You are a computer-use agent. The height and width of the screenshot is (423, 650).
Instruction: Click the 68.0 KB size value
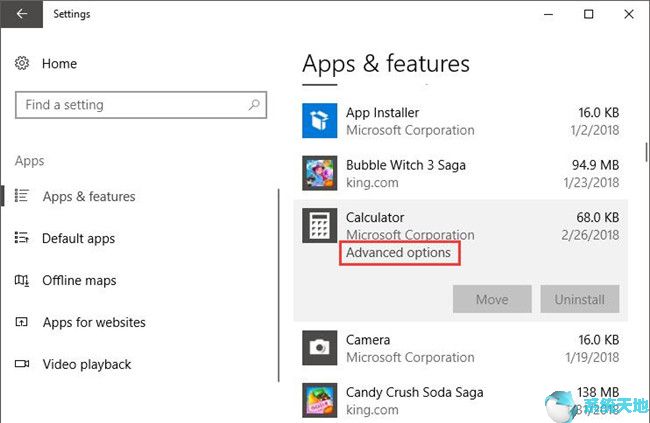click(x=597, y=217)
